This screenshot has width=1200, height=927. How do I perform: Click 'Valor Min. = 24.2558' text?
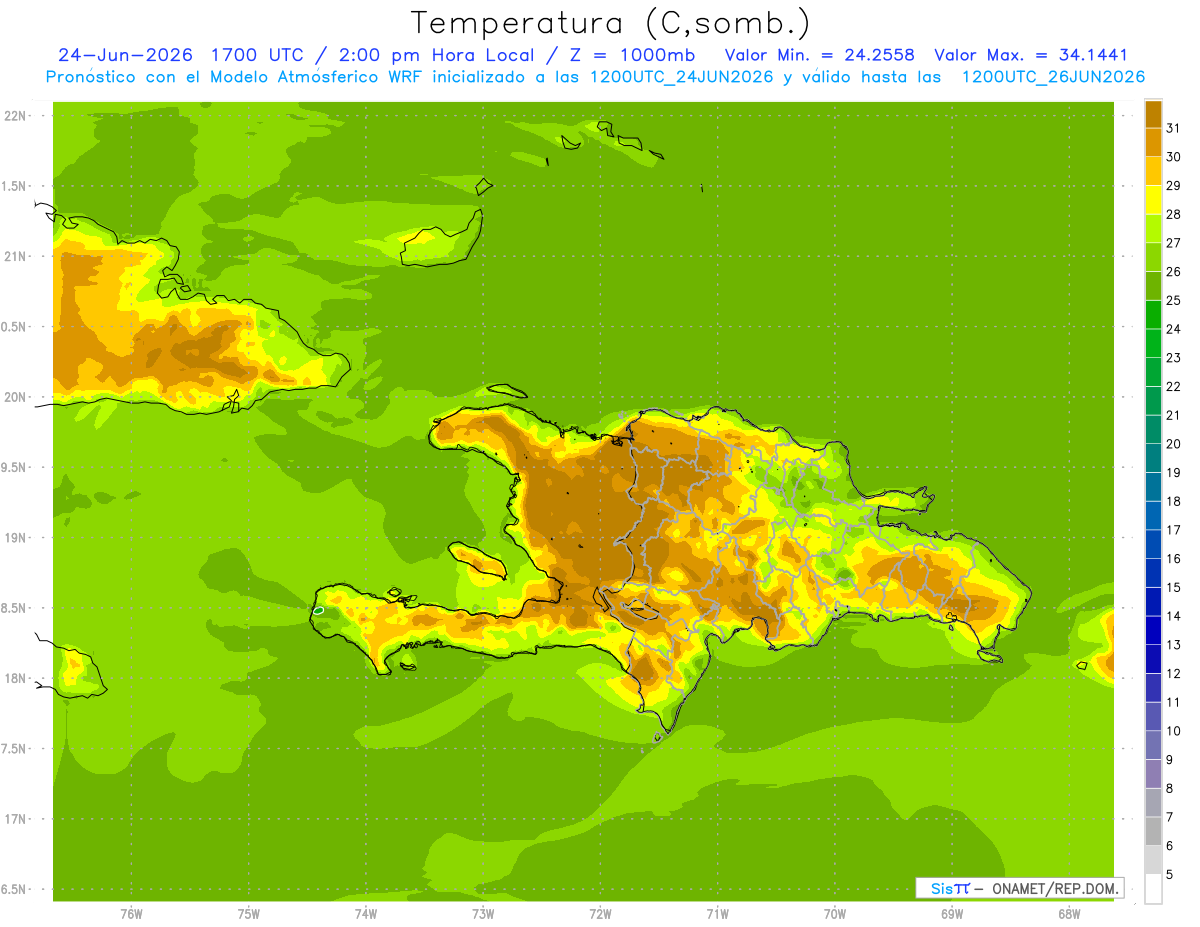pyautogui.click(x=820, y=55)
